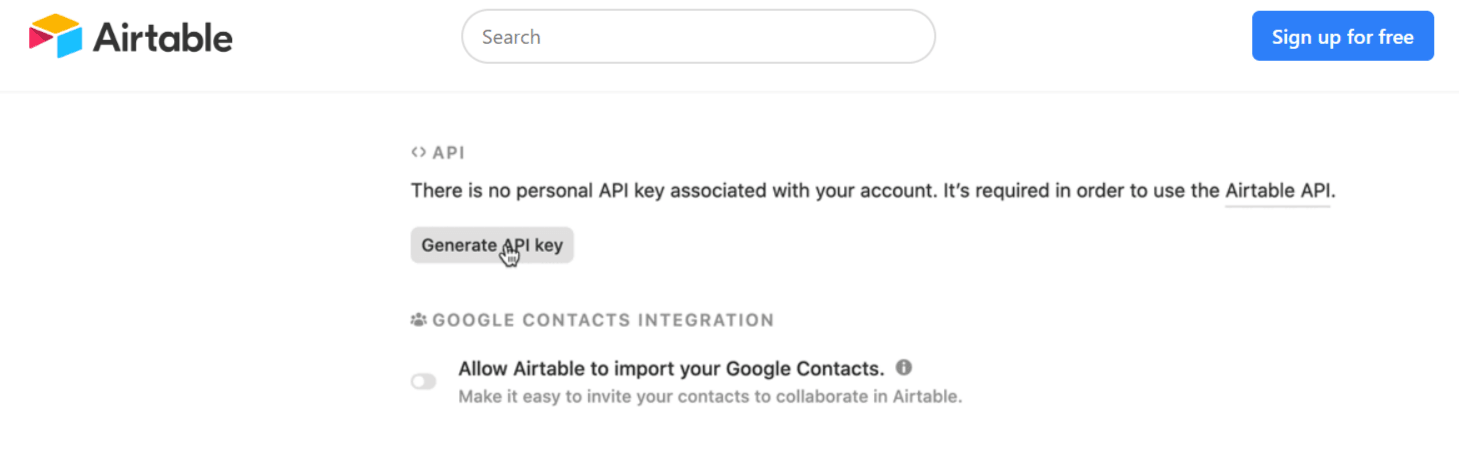Image resolution: width=1459 pixels, height=467 pixels.
Task: Click the people icon beside Google Contacts Integration
Action: (418, 321)
